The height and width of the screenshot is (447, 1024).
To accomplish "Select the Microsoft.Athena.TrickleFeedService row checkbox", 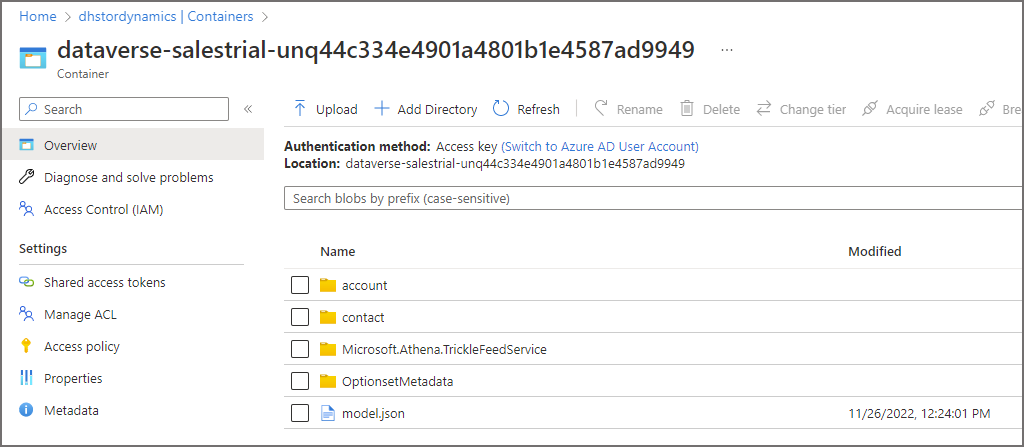I will click(x=300, y=350).
